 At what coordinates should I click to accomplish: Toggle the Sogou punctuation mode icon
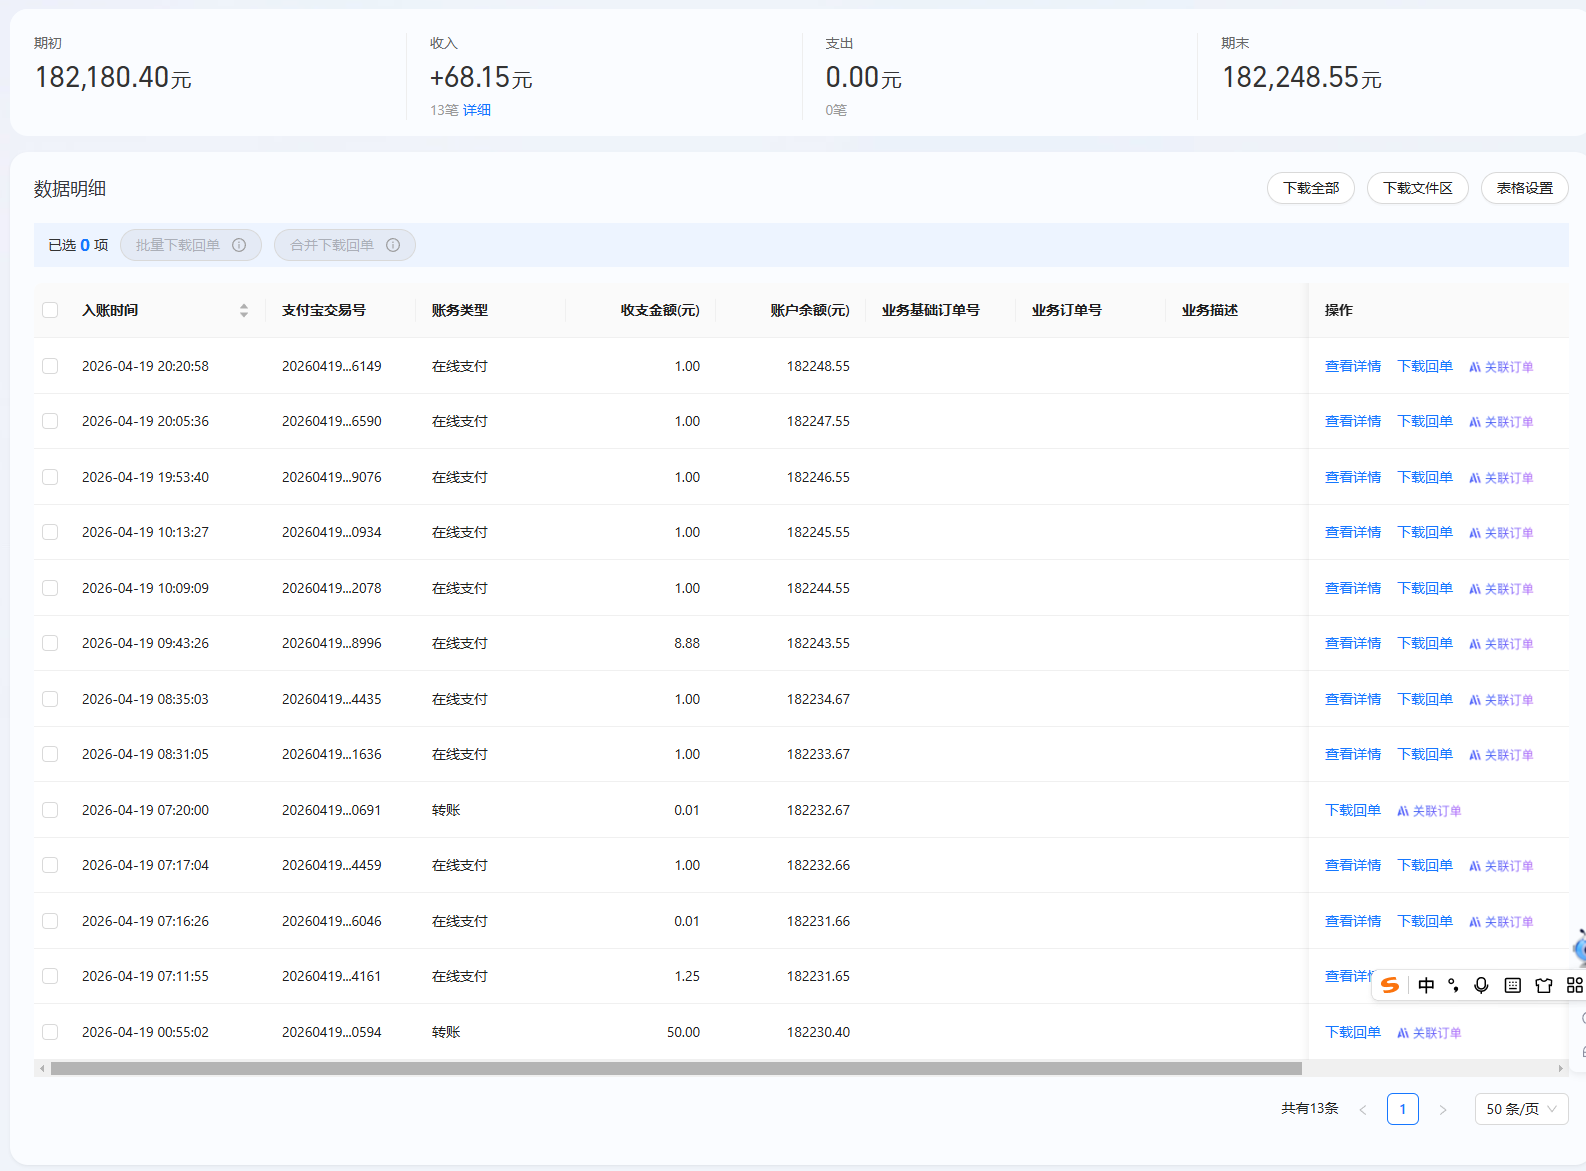point(1453,985)
